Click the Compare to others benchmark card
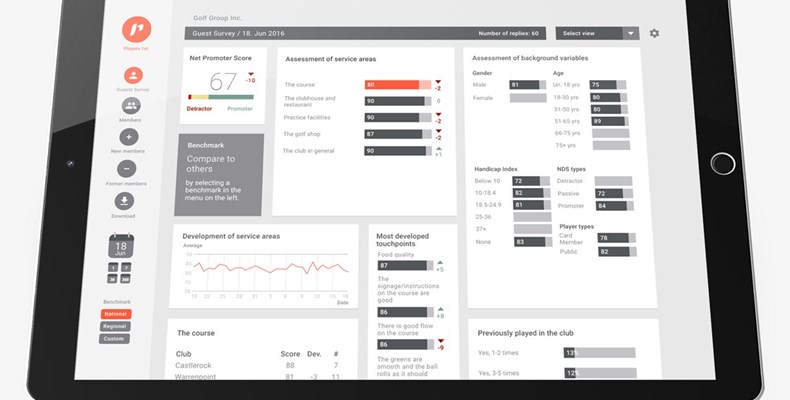 [x=219, y=174]
